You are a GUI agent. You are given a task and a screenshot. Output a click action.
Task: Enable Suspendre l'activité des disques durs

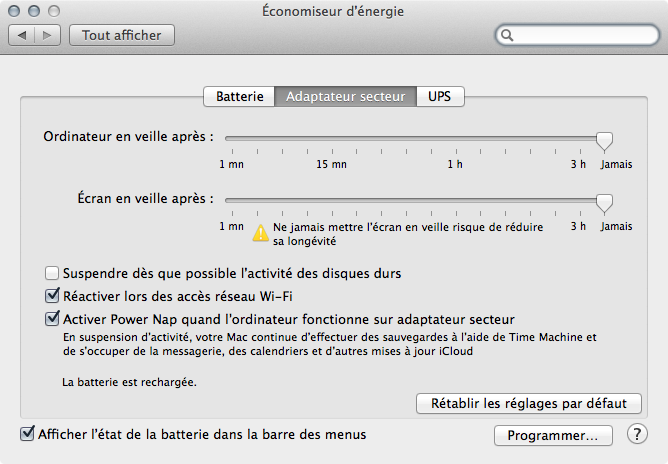pyautogui.click(x=52, y=272)
